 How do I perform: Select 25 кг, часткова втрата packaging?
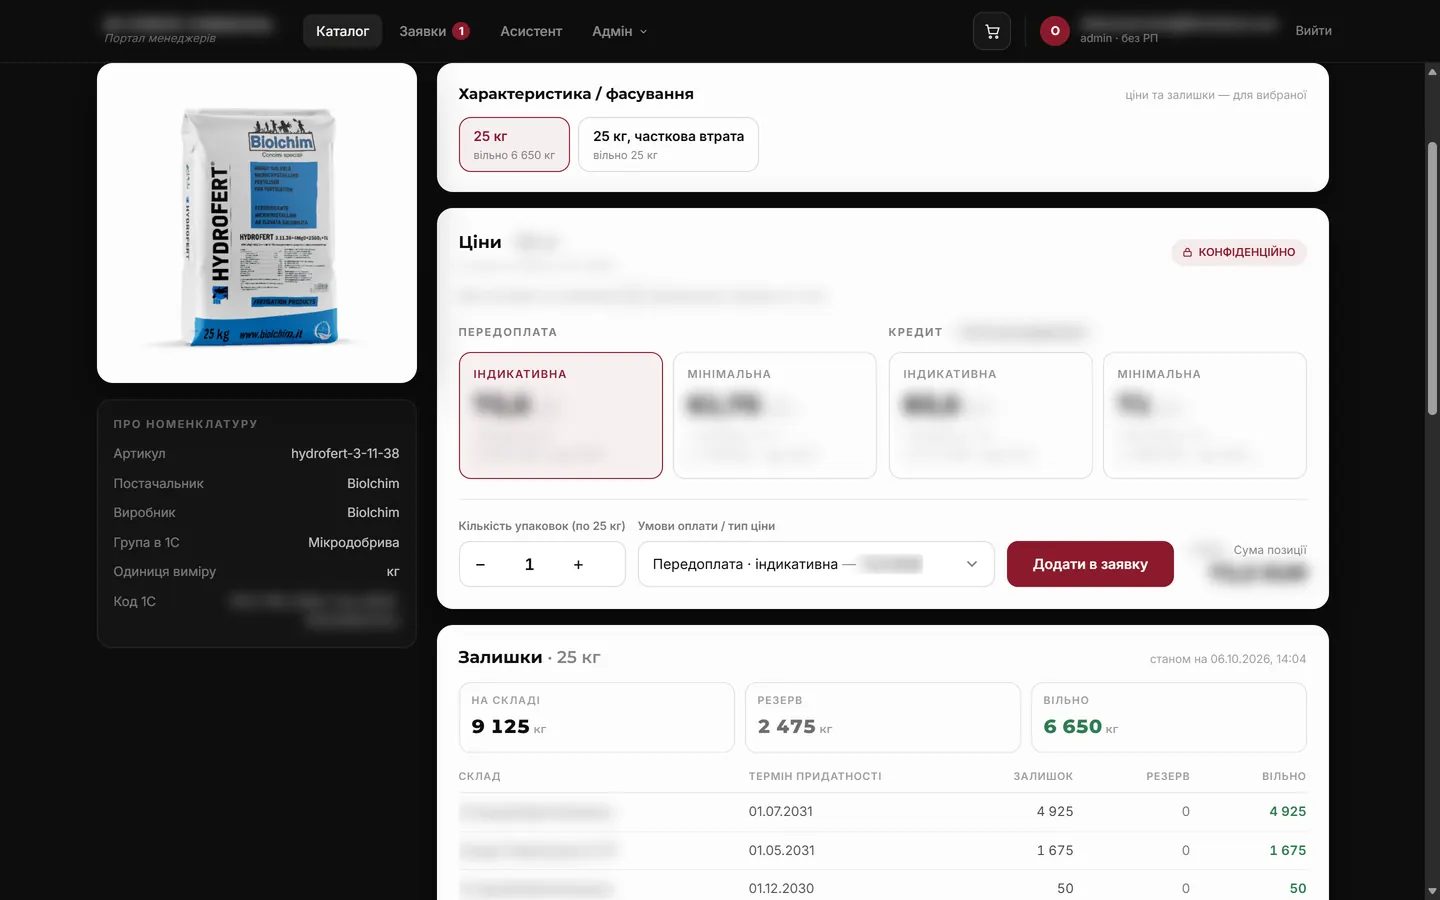coord(668,144)
